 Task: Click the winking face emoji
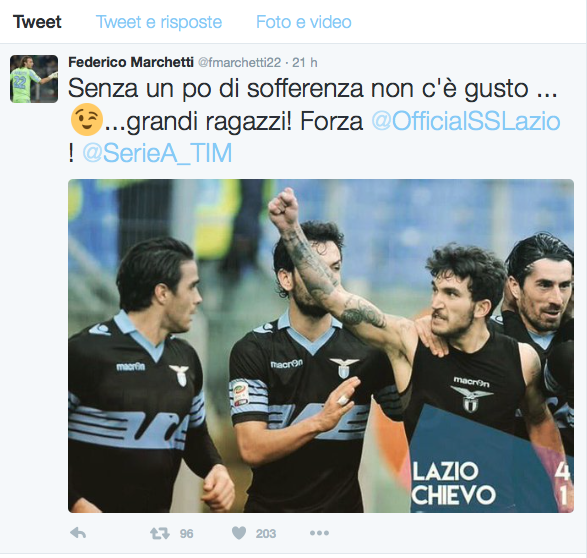coord(86,119)
